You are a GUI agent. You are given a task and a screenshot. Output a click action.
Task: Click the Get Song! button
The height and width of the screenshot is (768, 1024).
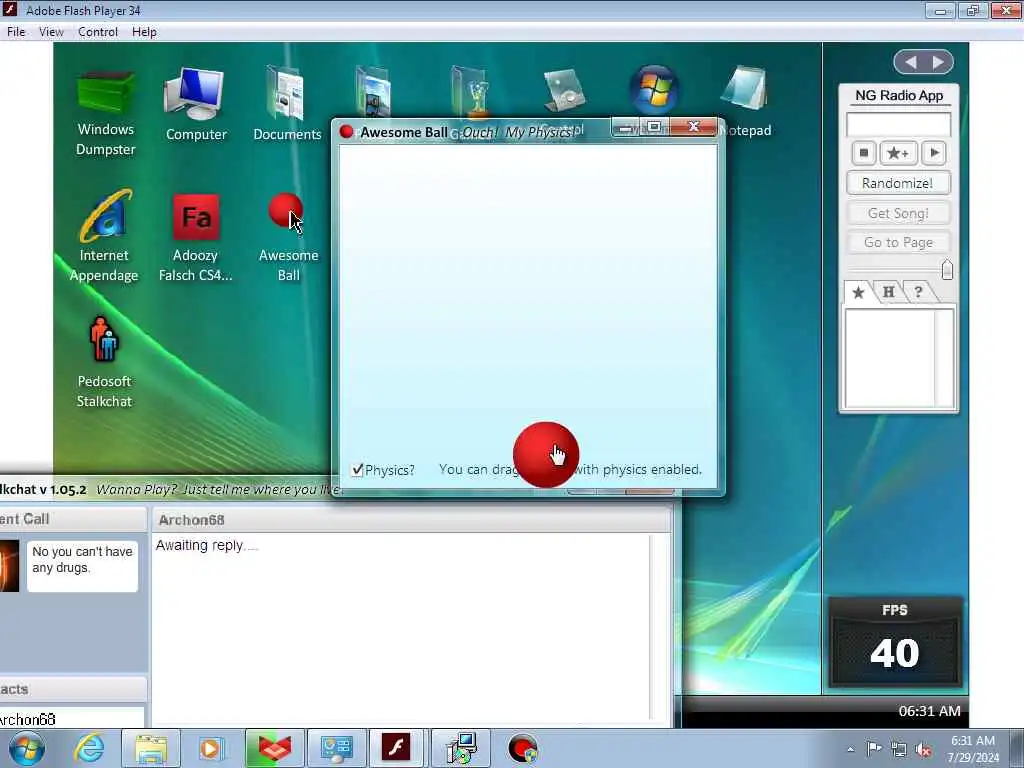(x=898, y=213)
